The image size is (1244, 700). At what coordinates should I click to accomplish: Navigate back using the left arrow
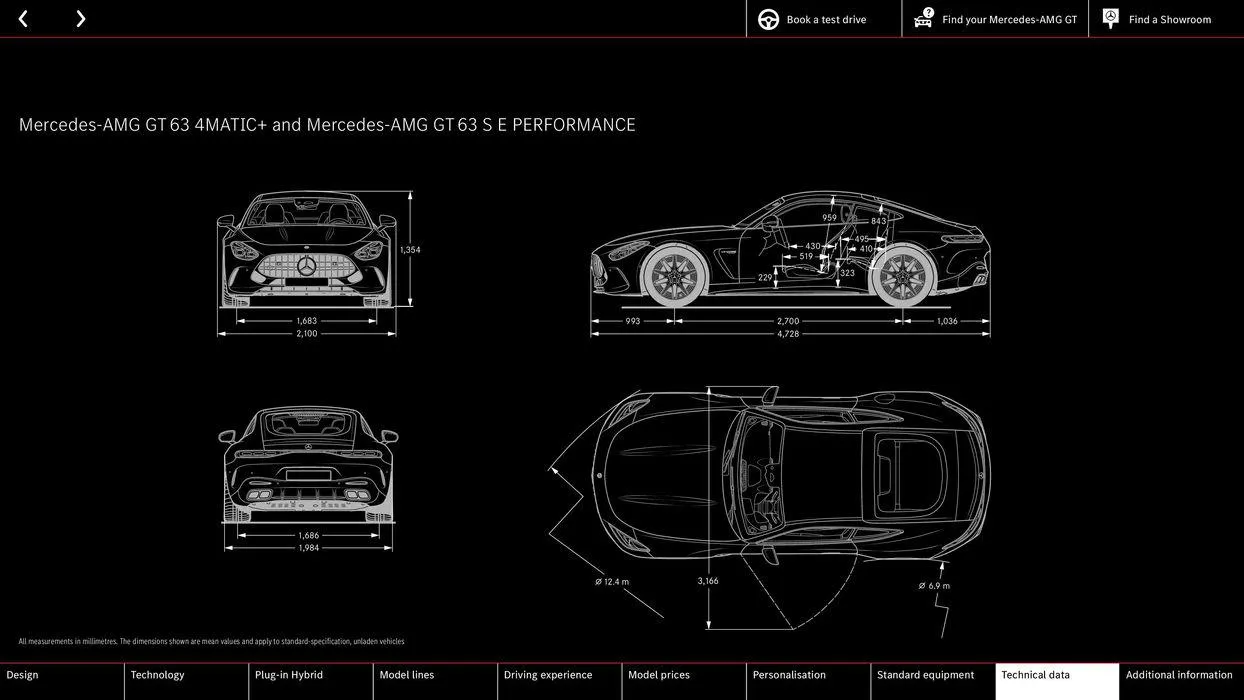(22, 18)
